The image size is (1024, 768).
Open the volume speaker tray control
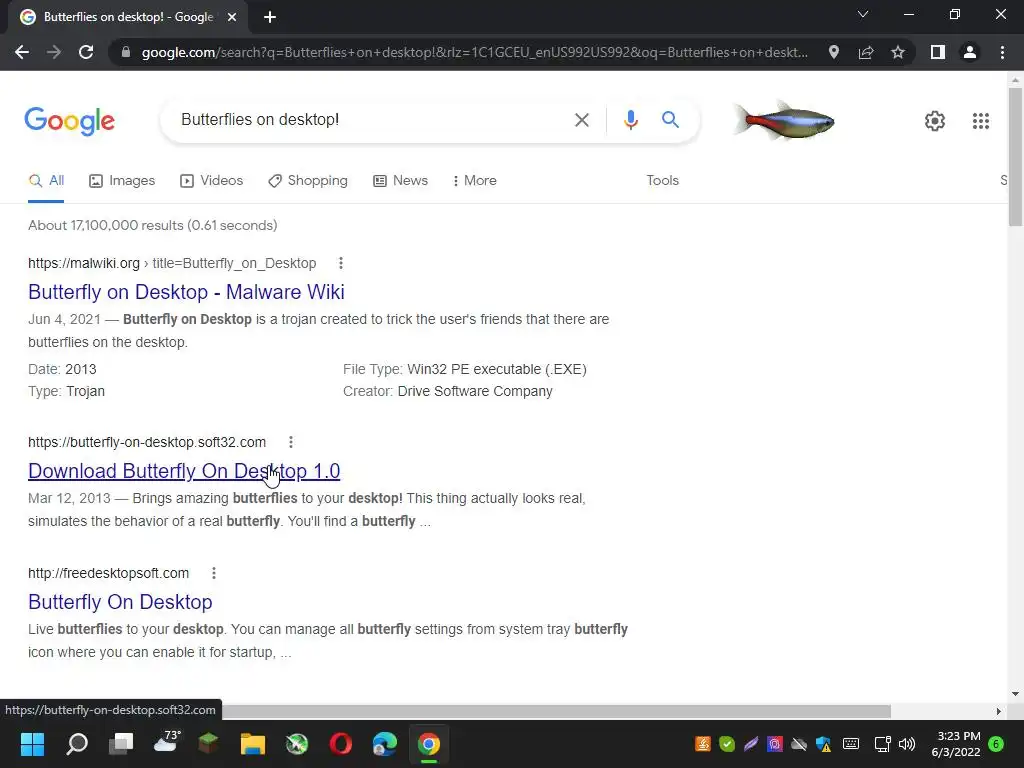pos(907,744)
